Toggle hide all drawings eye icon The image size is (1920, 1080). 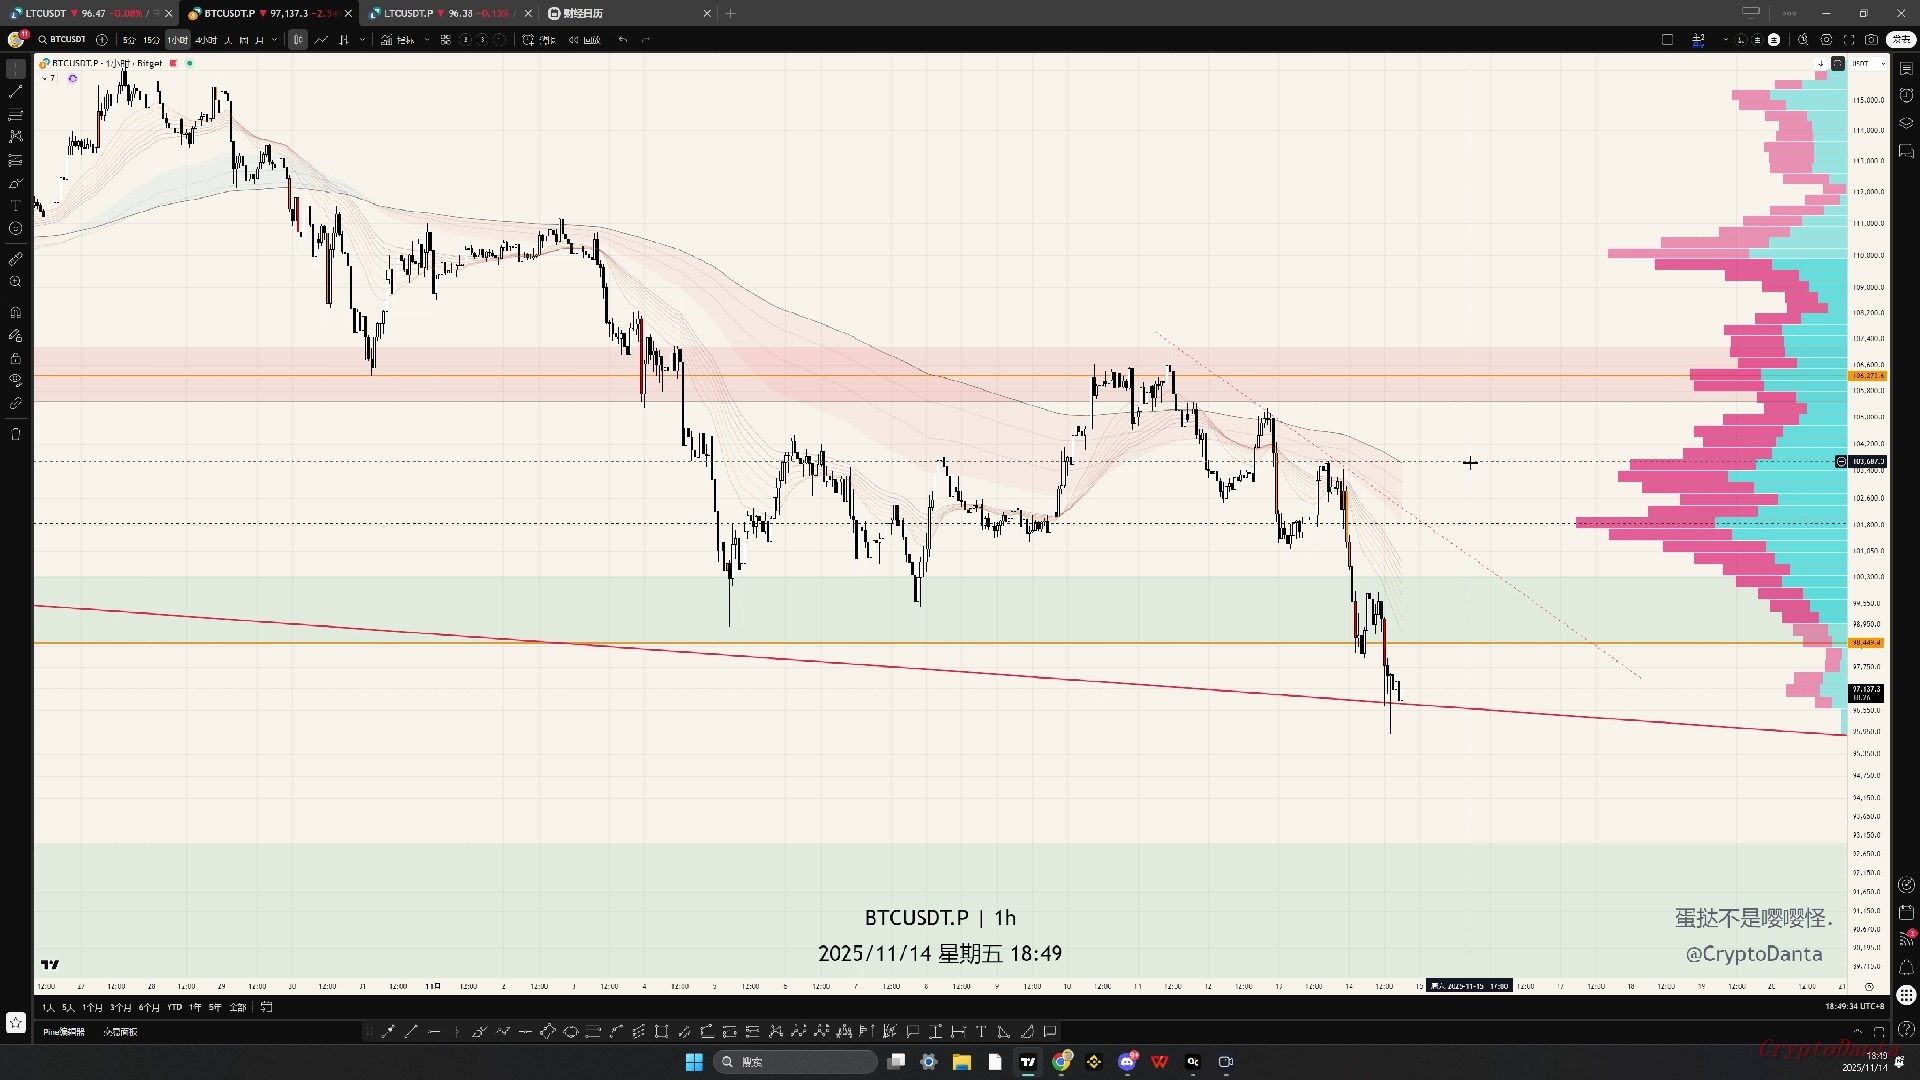[x=15, y=381]
